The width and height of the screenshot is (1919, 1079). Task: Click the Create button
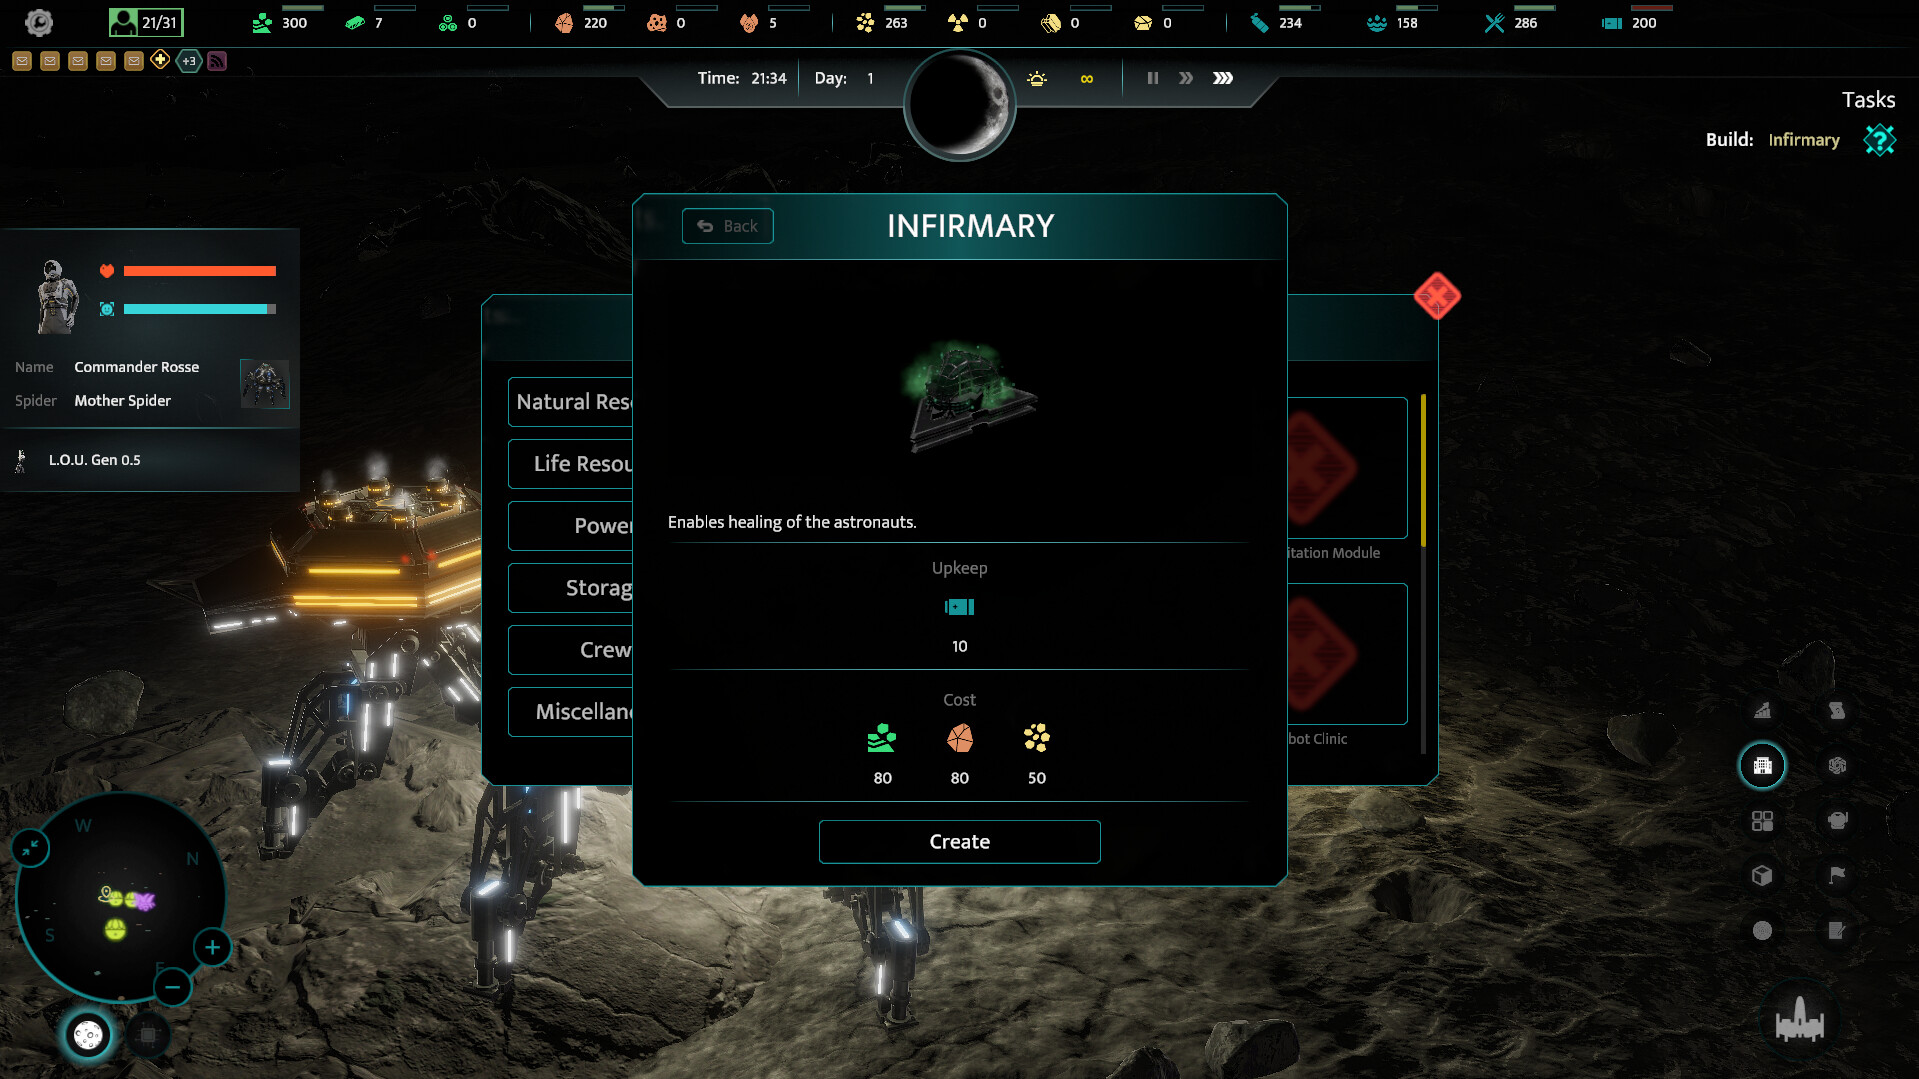coord(959,842)
